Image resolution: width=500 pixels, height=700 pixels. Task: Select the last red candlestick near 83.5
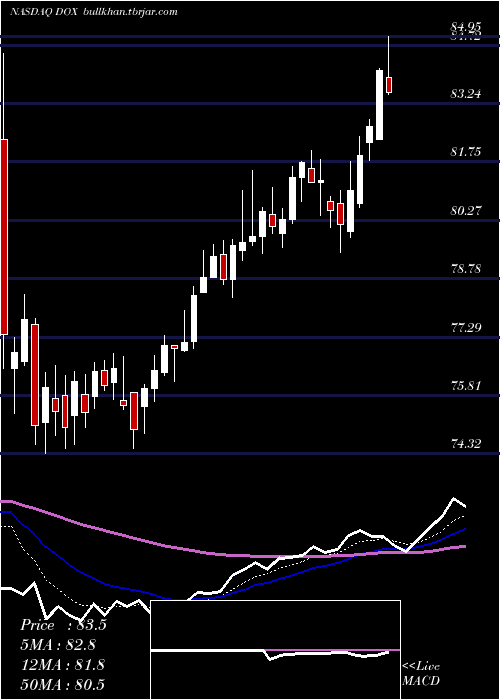pos(389,85)
